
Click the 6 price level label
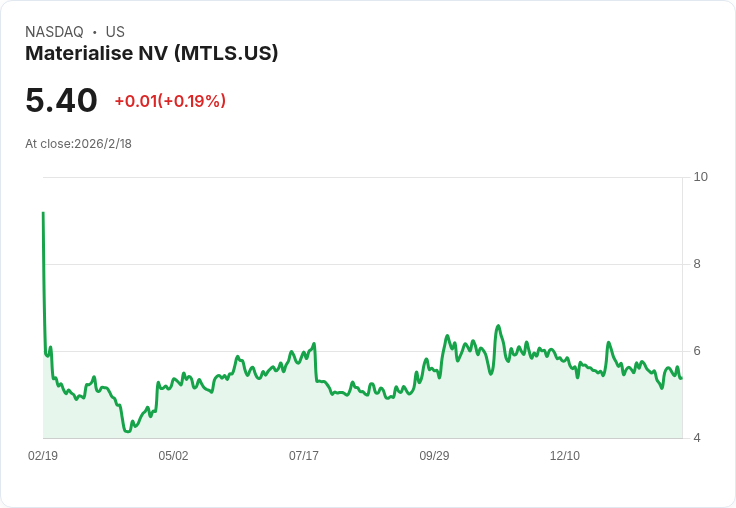(697, 351)
